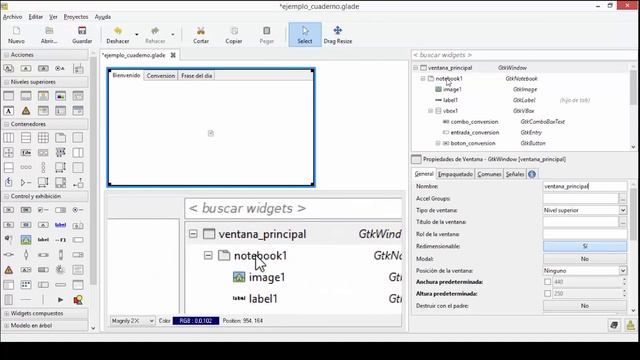Expand the Widgets compuestos section
Screen dimensions: 640x360
[45, 313]
